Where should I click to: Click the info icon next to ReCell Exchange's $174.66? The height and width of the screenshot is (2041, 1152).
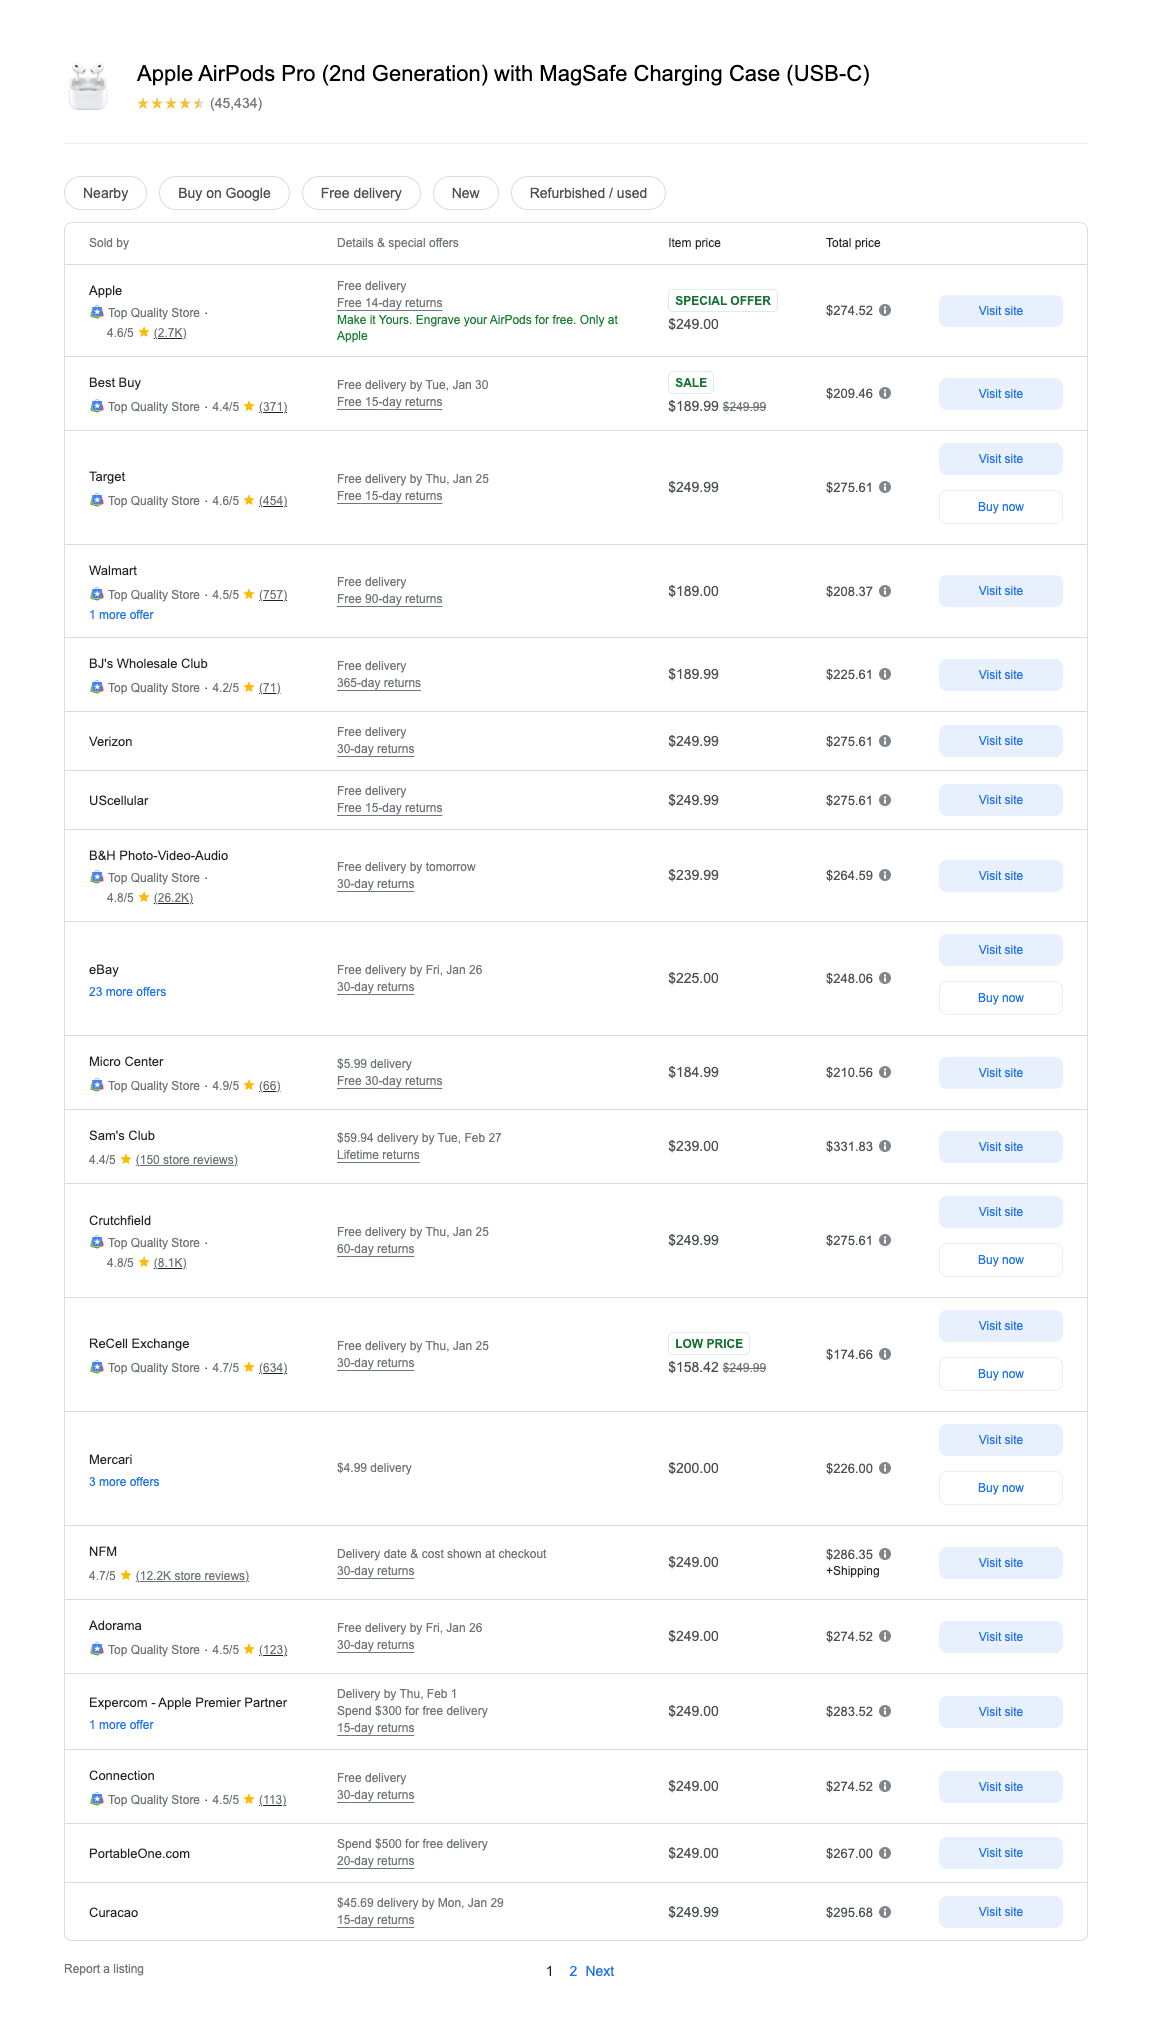click(x=885, y=1354)
